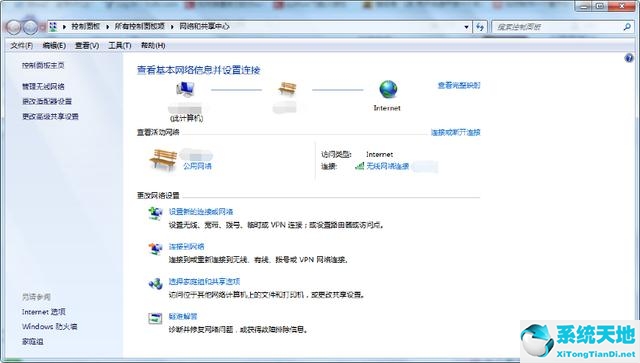Click the back navigation arrow
640x363 pixels.
pyautogui.click(x=13, y=27)
